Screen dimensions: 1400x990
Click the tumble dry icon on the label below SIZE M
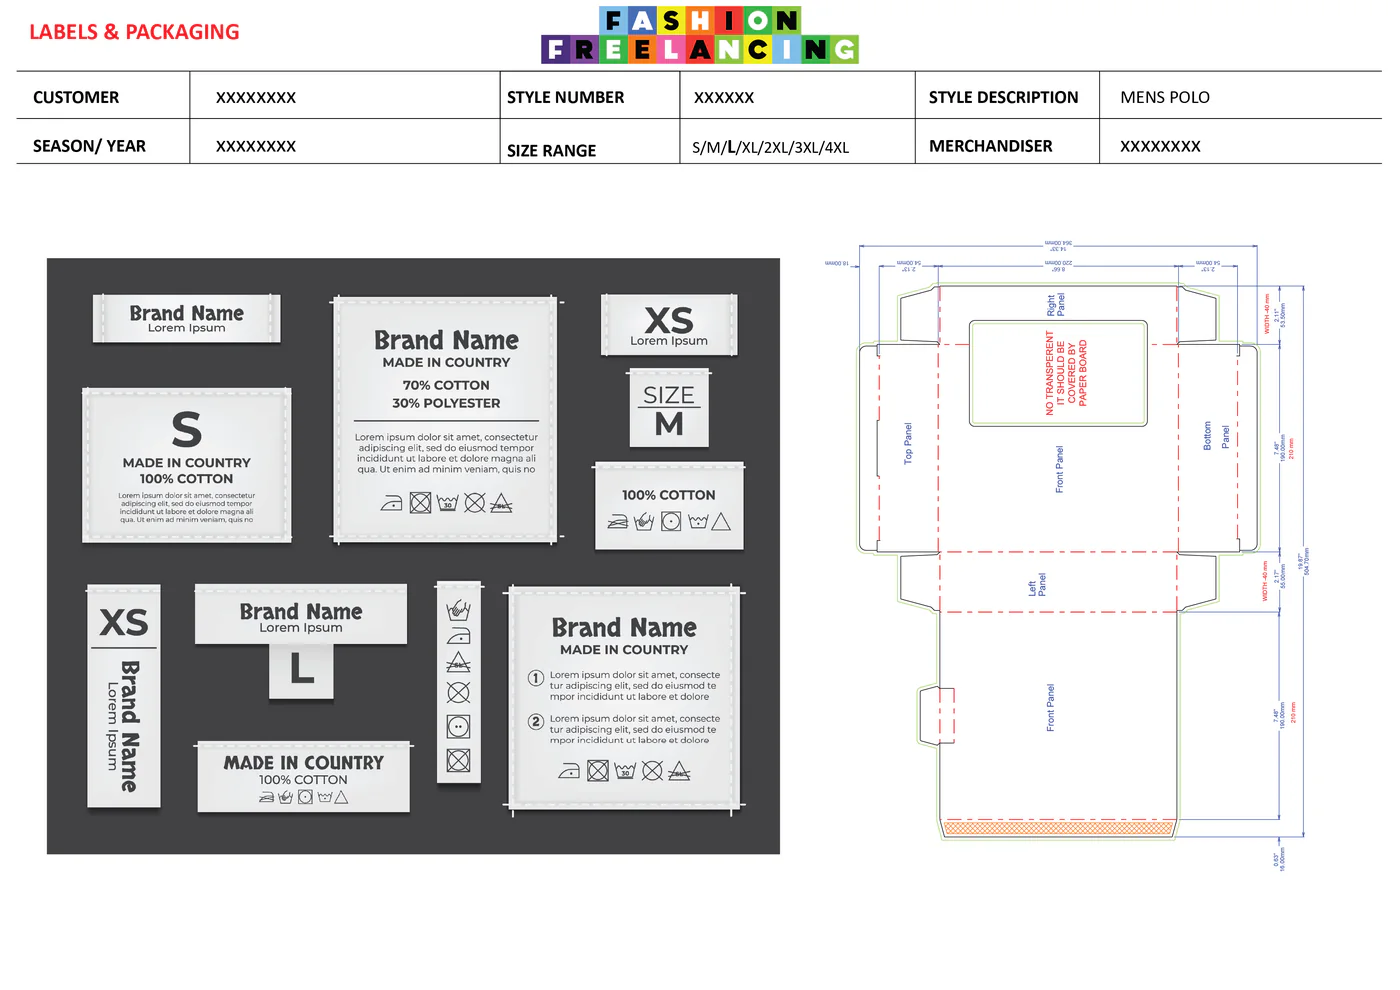(671, 521)
